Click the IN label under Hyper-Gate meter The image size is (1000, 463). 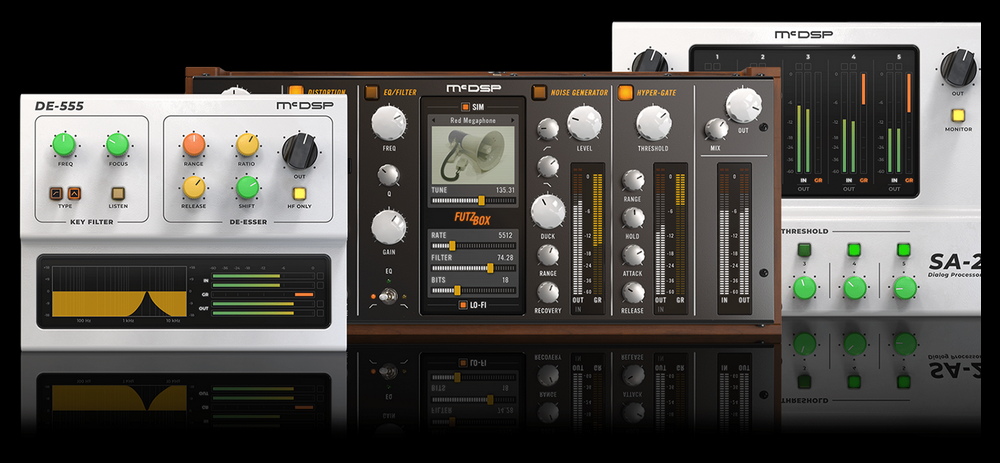point(661,309)
